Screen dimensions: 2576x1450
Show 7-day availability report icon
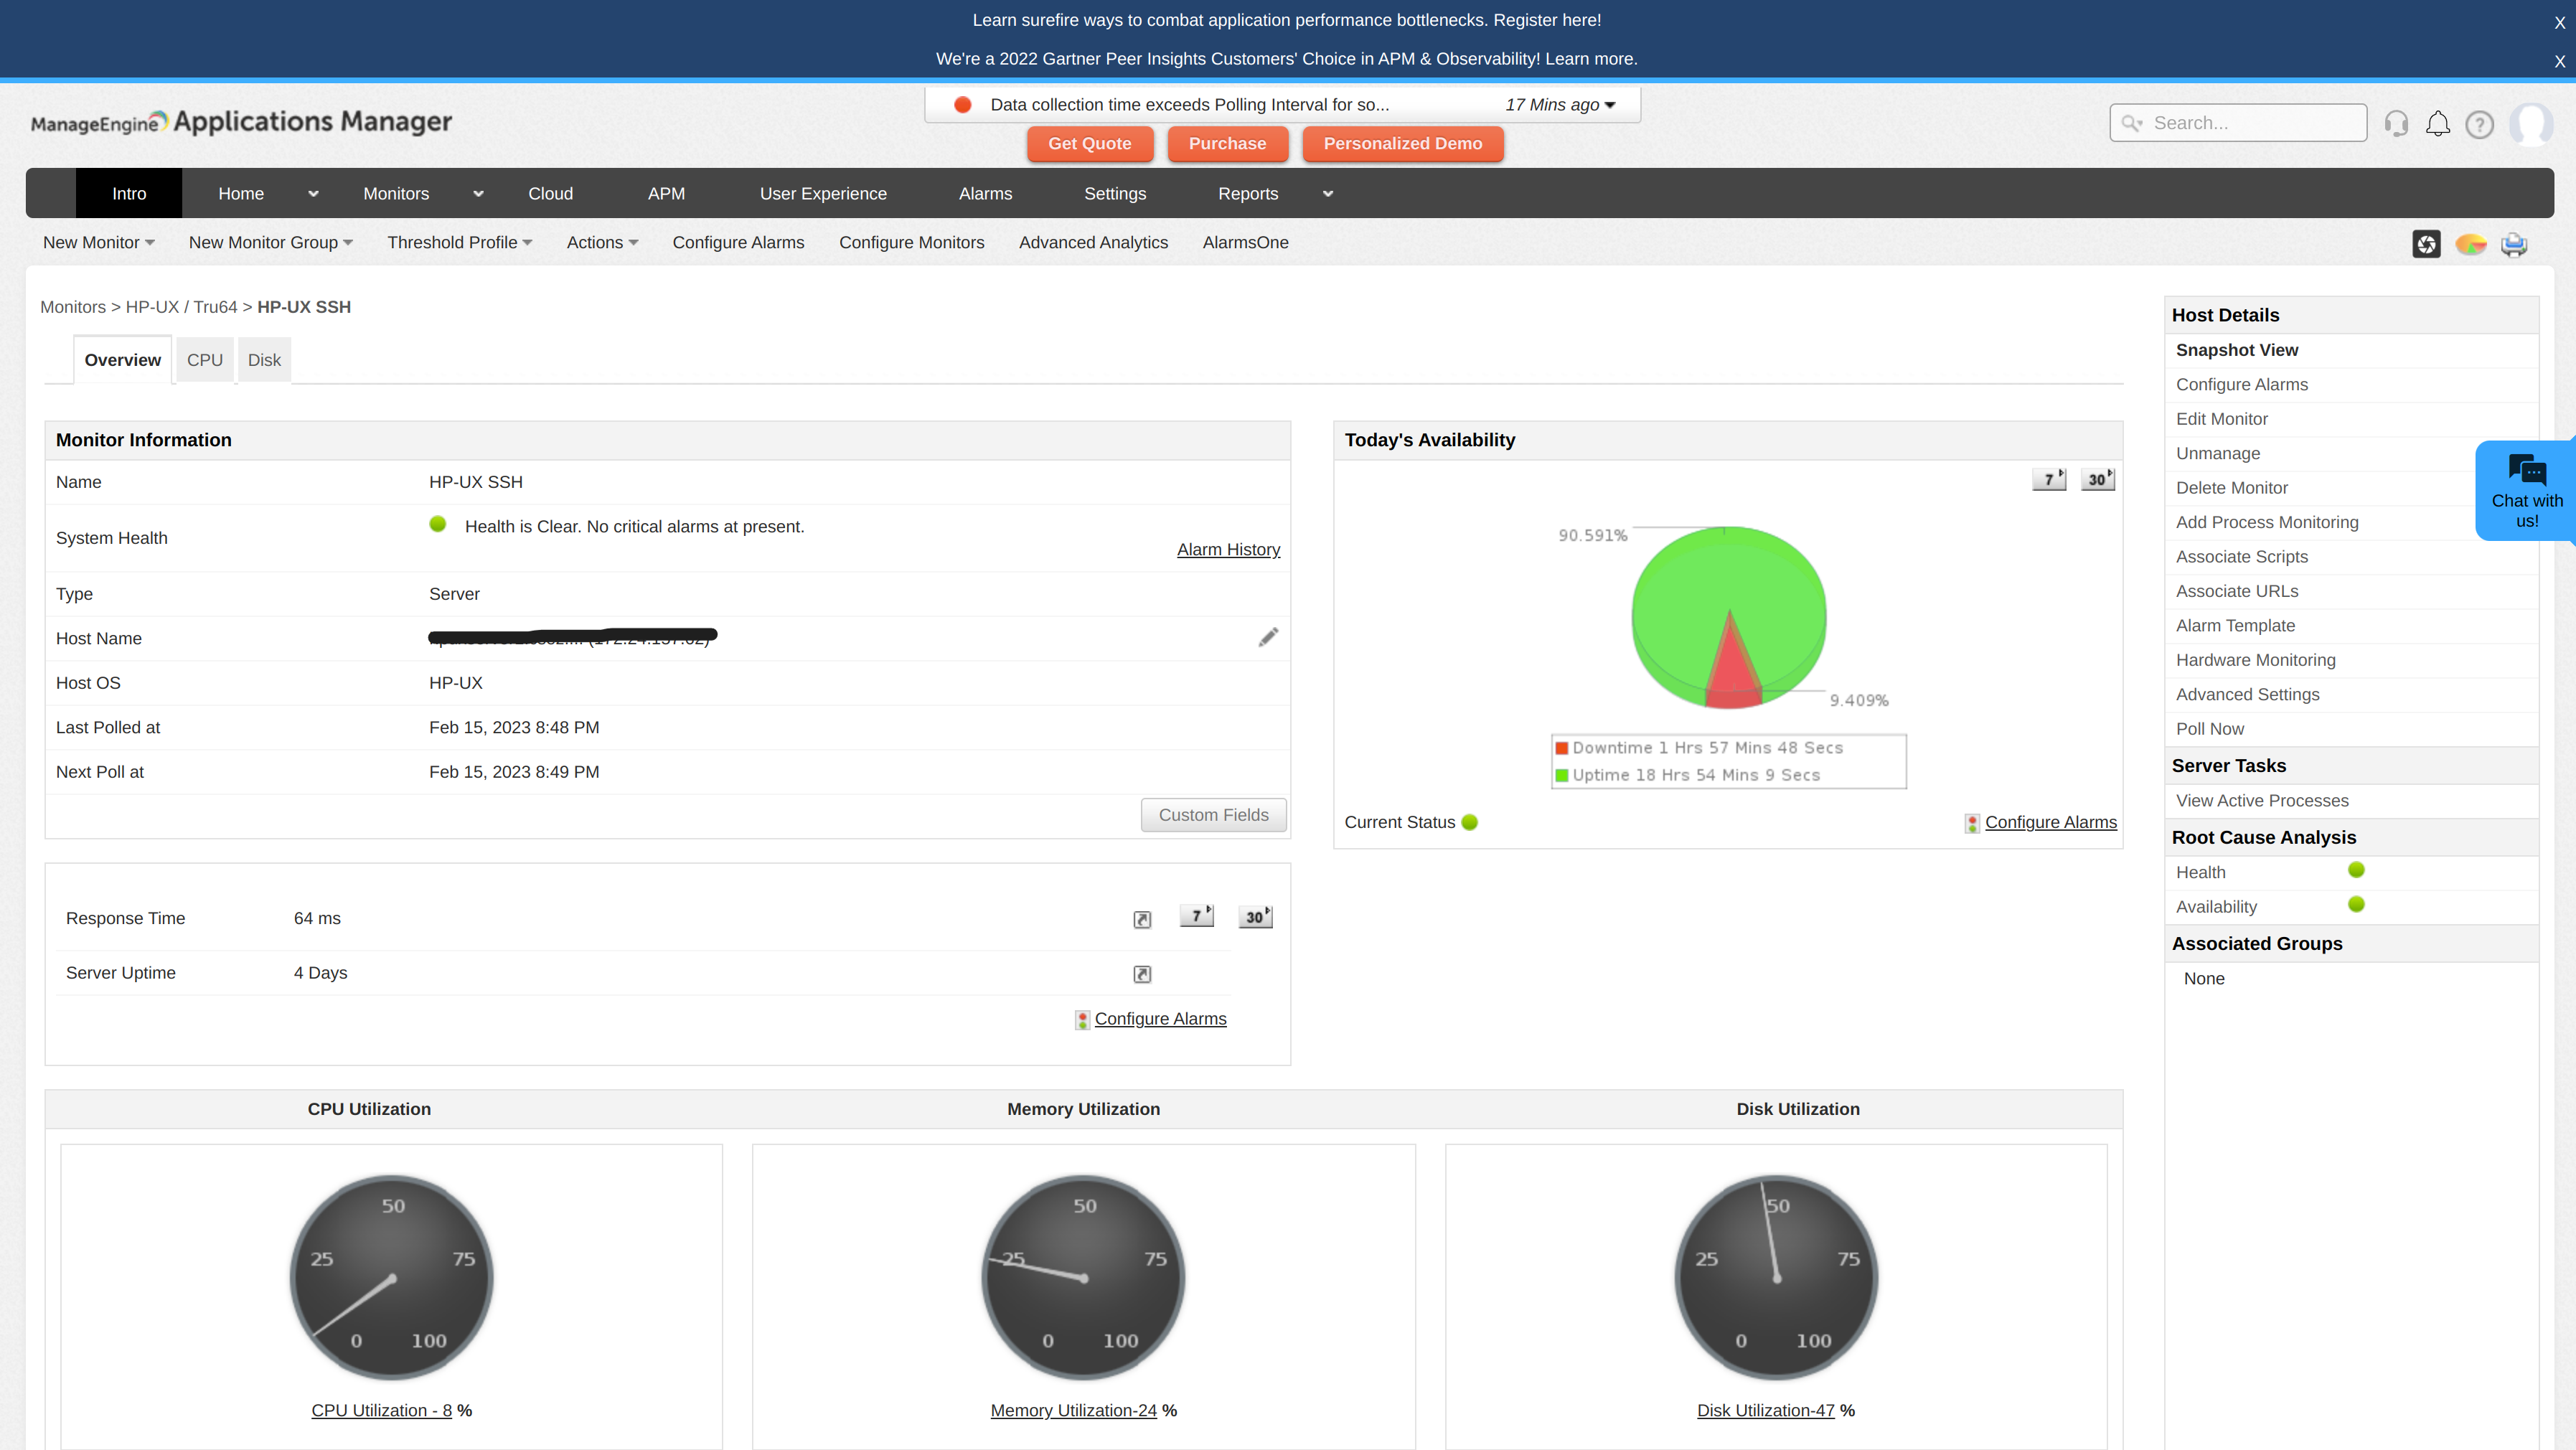coord(2048,480)
